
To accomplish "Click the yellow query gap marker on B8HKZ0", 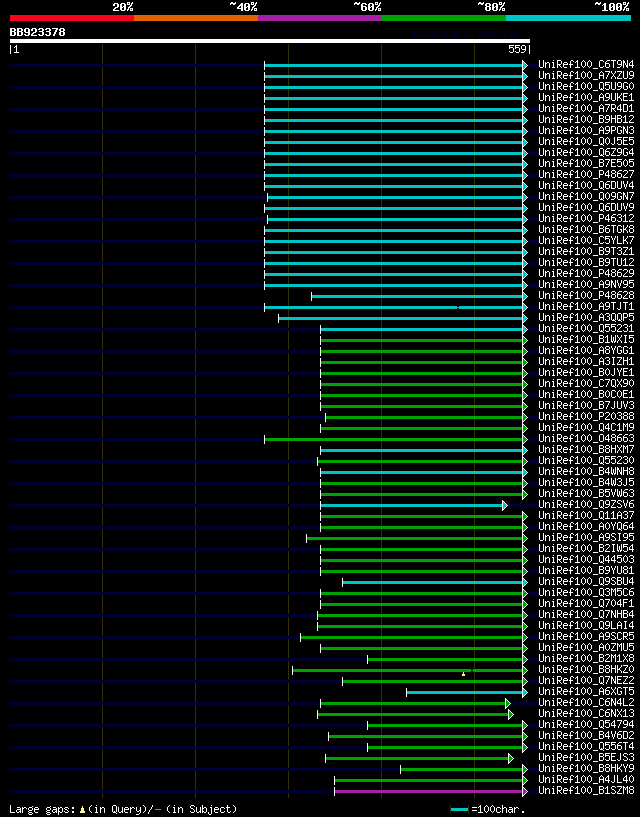I will [463, 674].
